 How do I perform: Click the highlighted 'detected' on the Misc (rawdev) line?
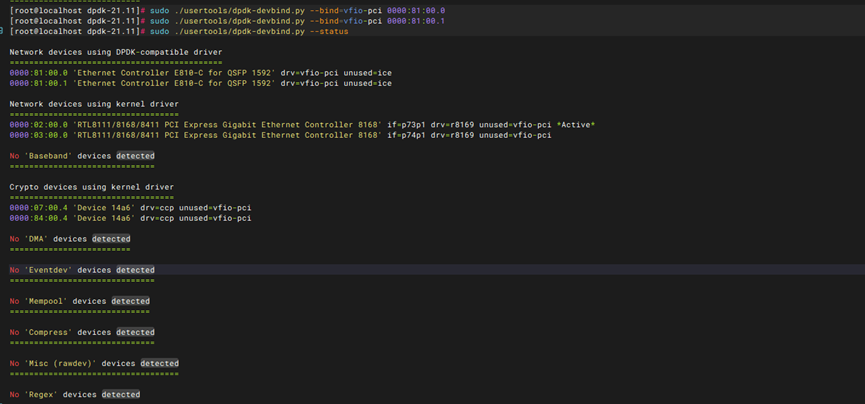point(159,364)
